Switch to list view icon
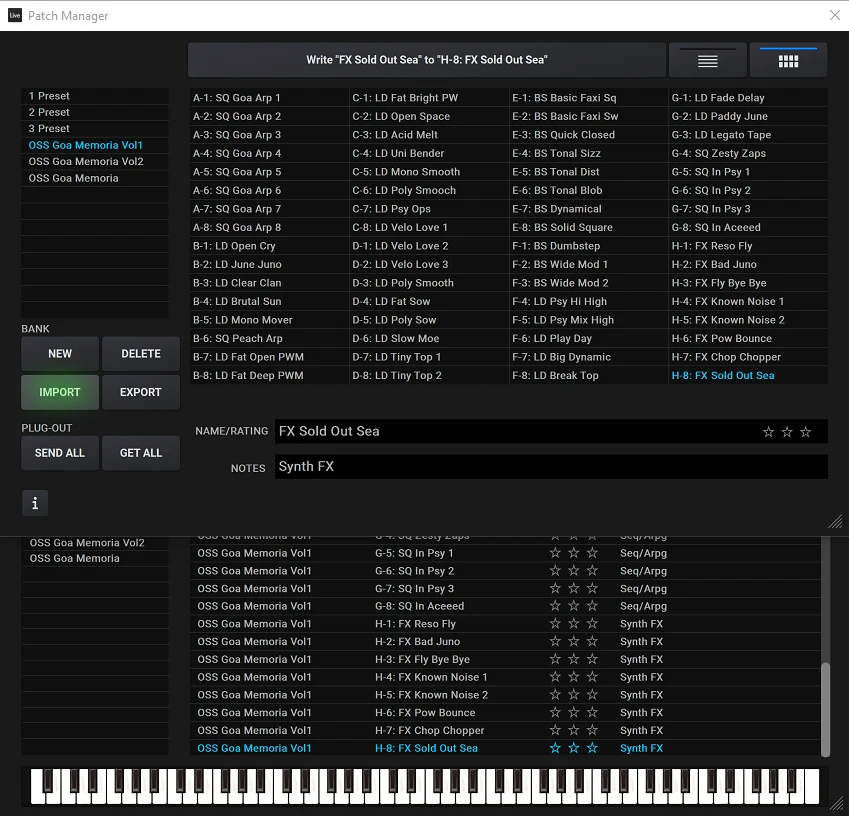This screenshot has height=816, width=849. (x=708, y=61)
